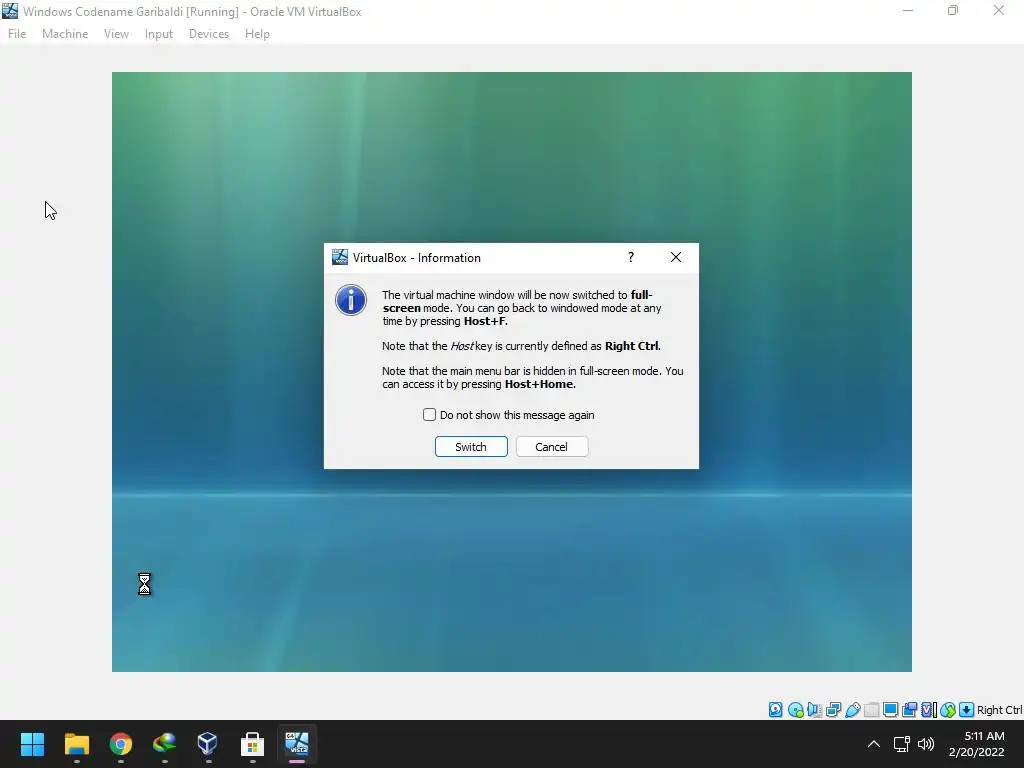The height and width of the screenshot is (768, 1024).
Task: Click the VirtualBox window title icon
Action: [10, 11]
